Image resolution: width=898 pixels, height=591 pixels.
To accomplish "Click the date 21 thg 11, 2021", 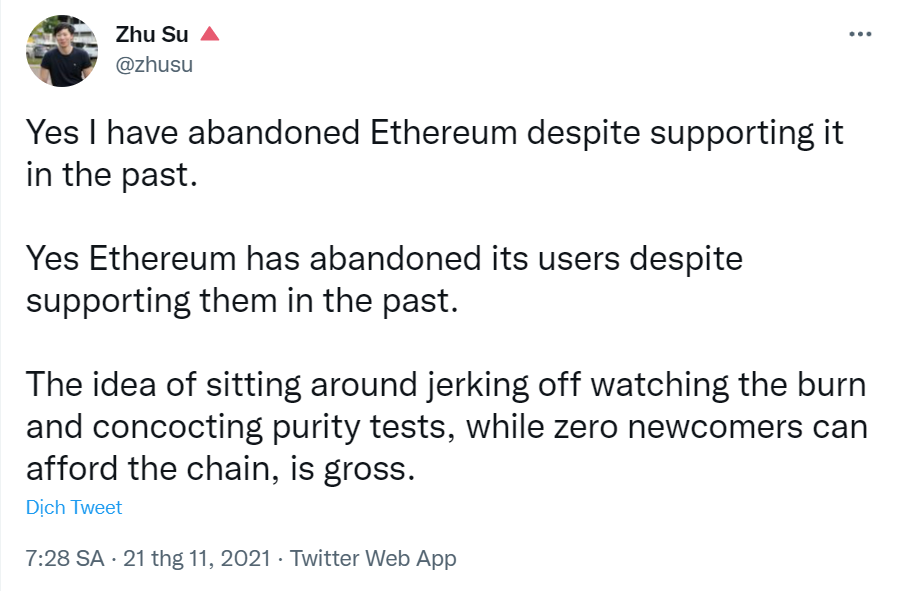I will click(x=196, y=559).
